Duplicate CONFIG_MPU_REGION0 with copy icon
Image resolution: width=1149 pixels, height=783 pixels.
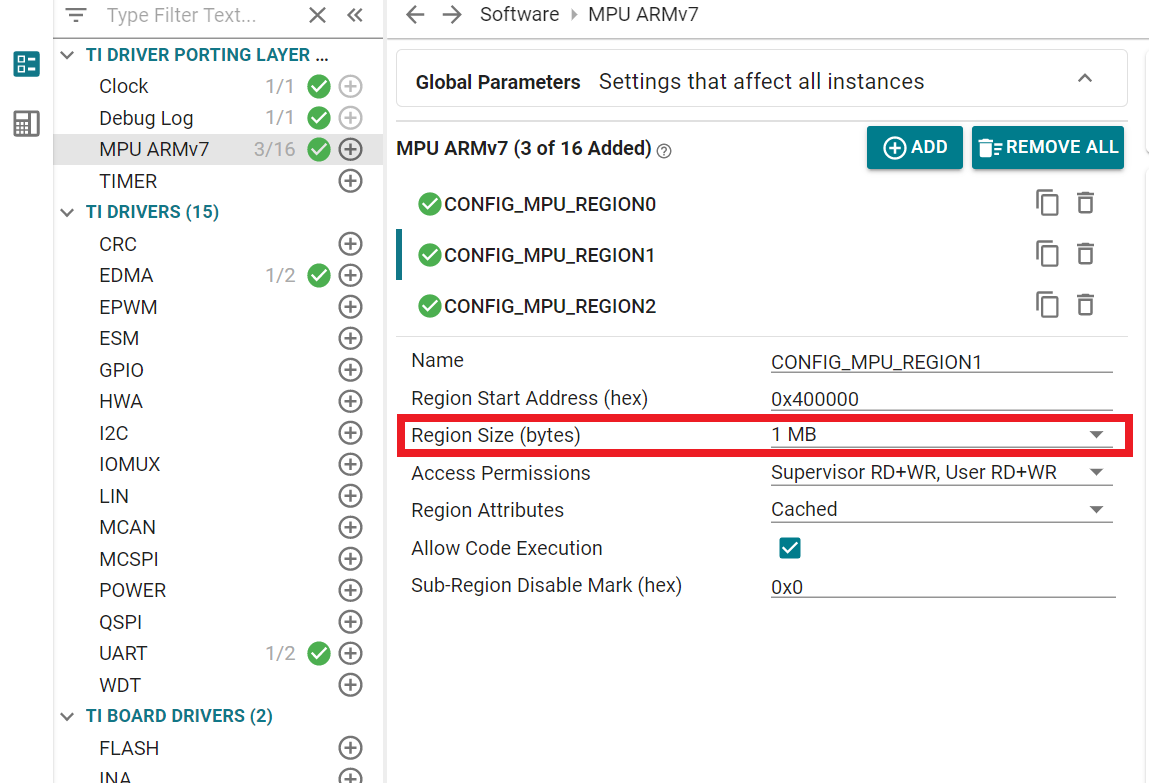coord(1047,203)
